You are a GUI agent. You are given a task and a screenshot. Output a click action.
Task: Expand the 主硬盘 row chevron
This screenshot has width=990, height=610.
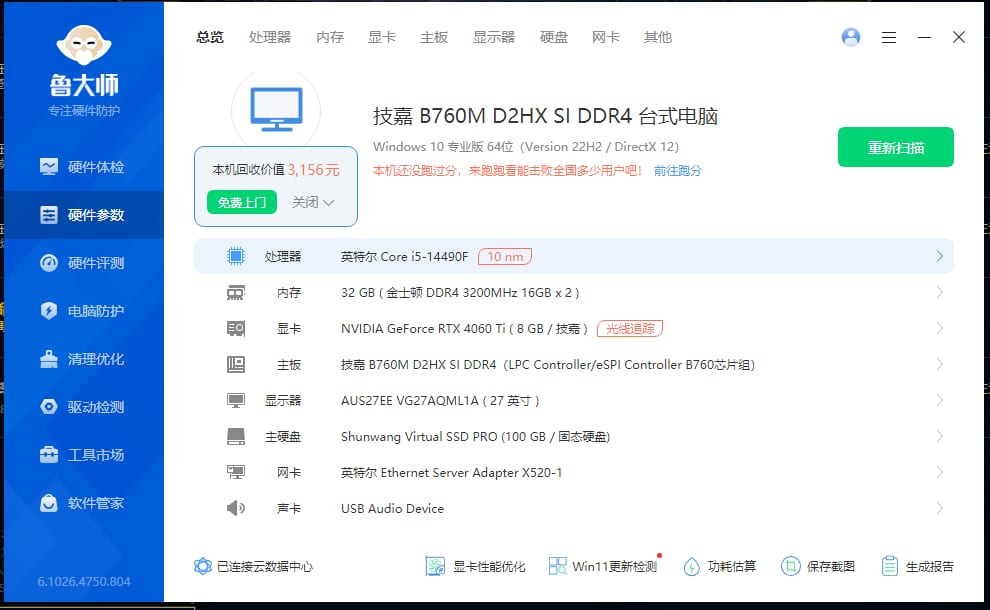click(x=939, y=436)
